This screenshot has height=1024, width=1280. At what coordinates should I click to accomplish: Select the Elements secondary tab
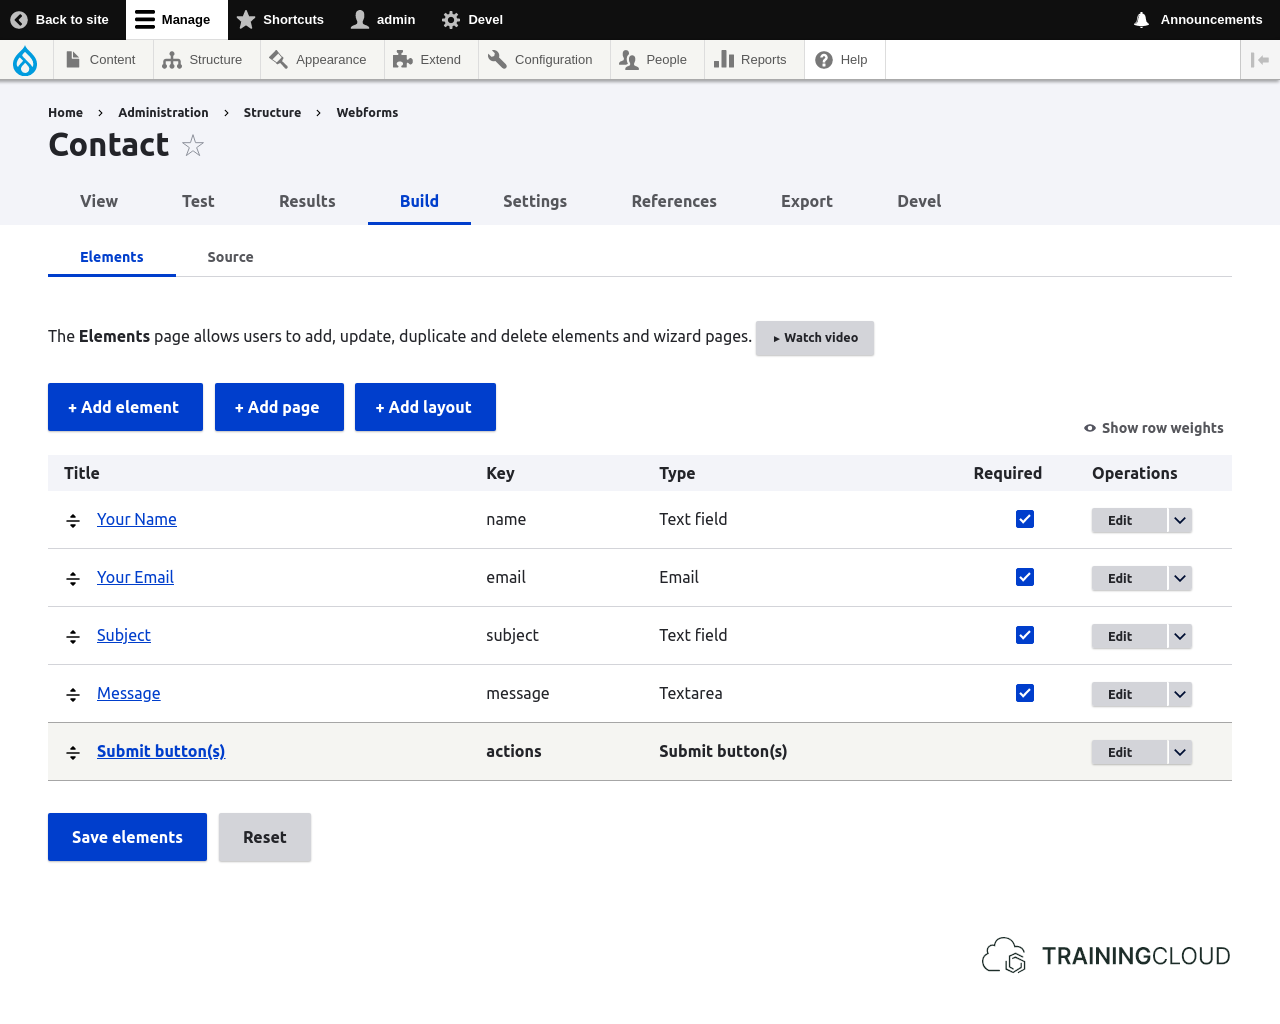pos(112,257)
